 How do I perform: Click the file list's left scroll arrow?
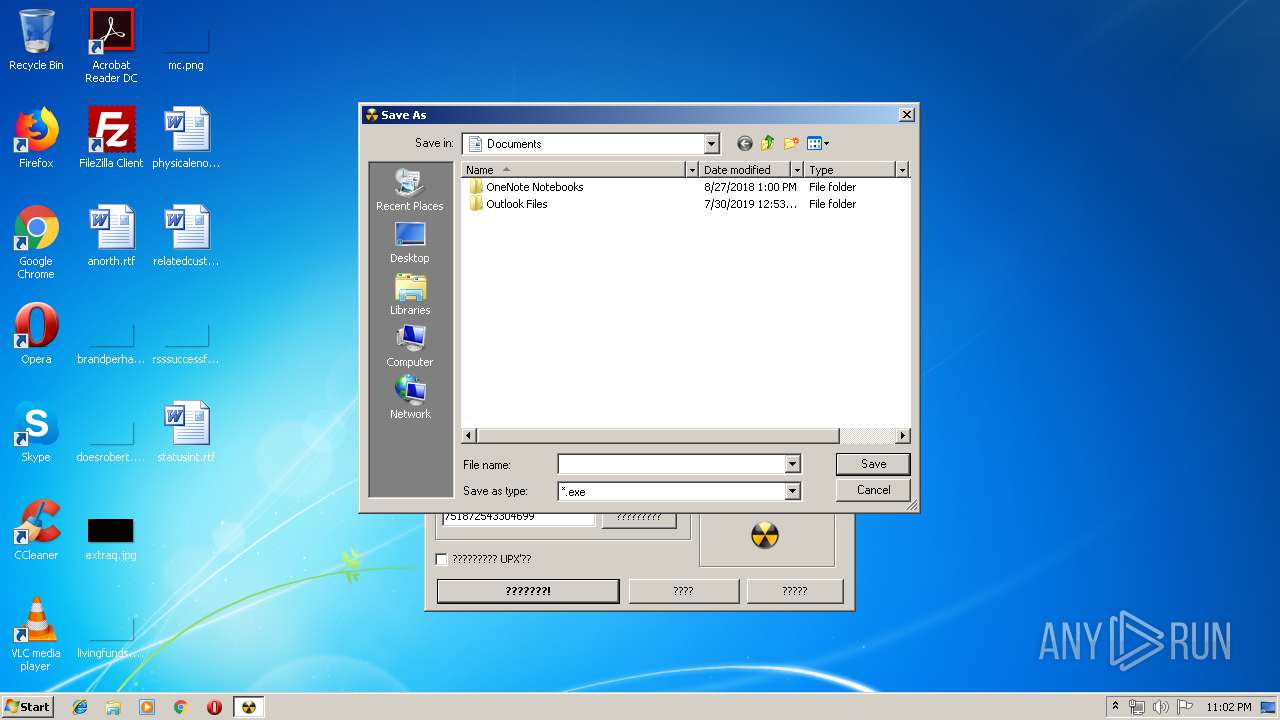469,436
